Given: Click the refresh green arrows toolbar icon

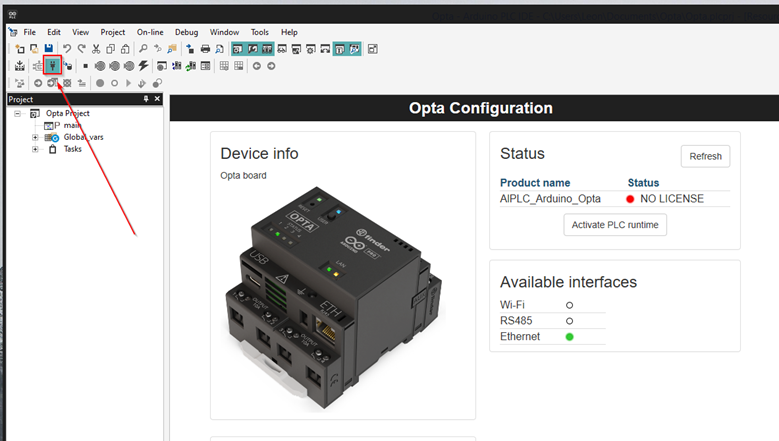Looking at the screenshot, I should point(191,66).
